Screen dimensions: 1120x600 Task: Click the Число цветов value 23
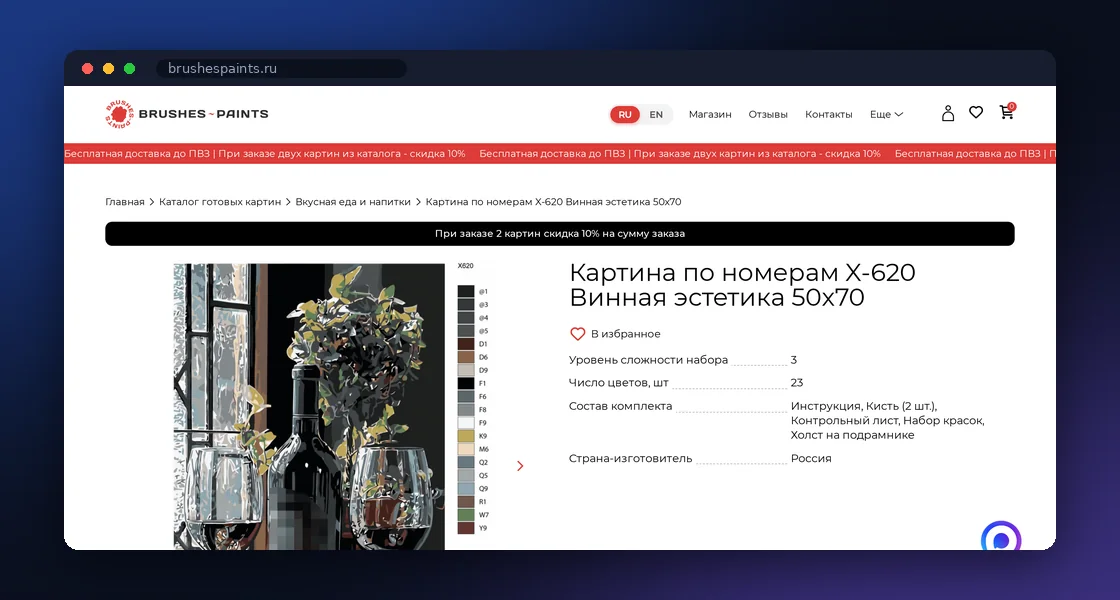(796, 383)
